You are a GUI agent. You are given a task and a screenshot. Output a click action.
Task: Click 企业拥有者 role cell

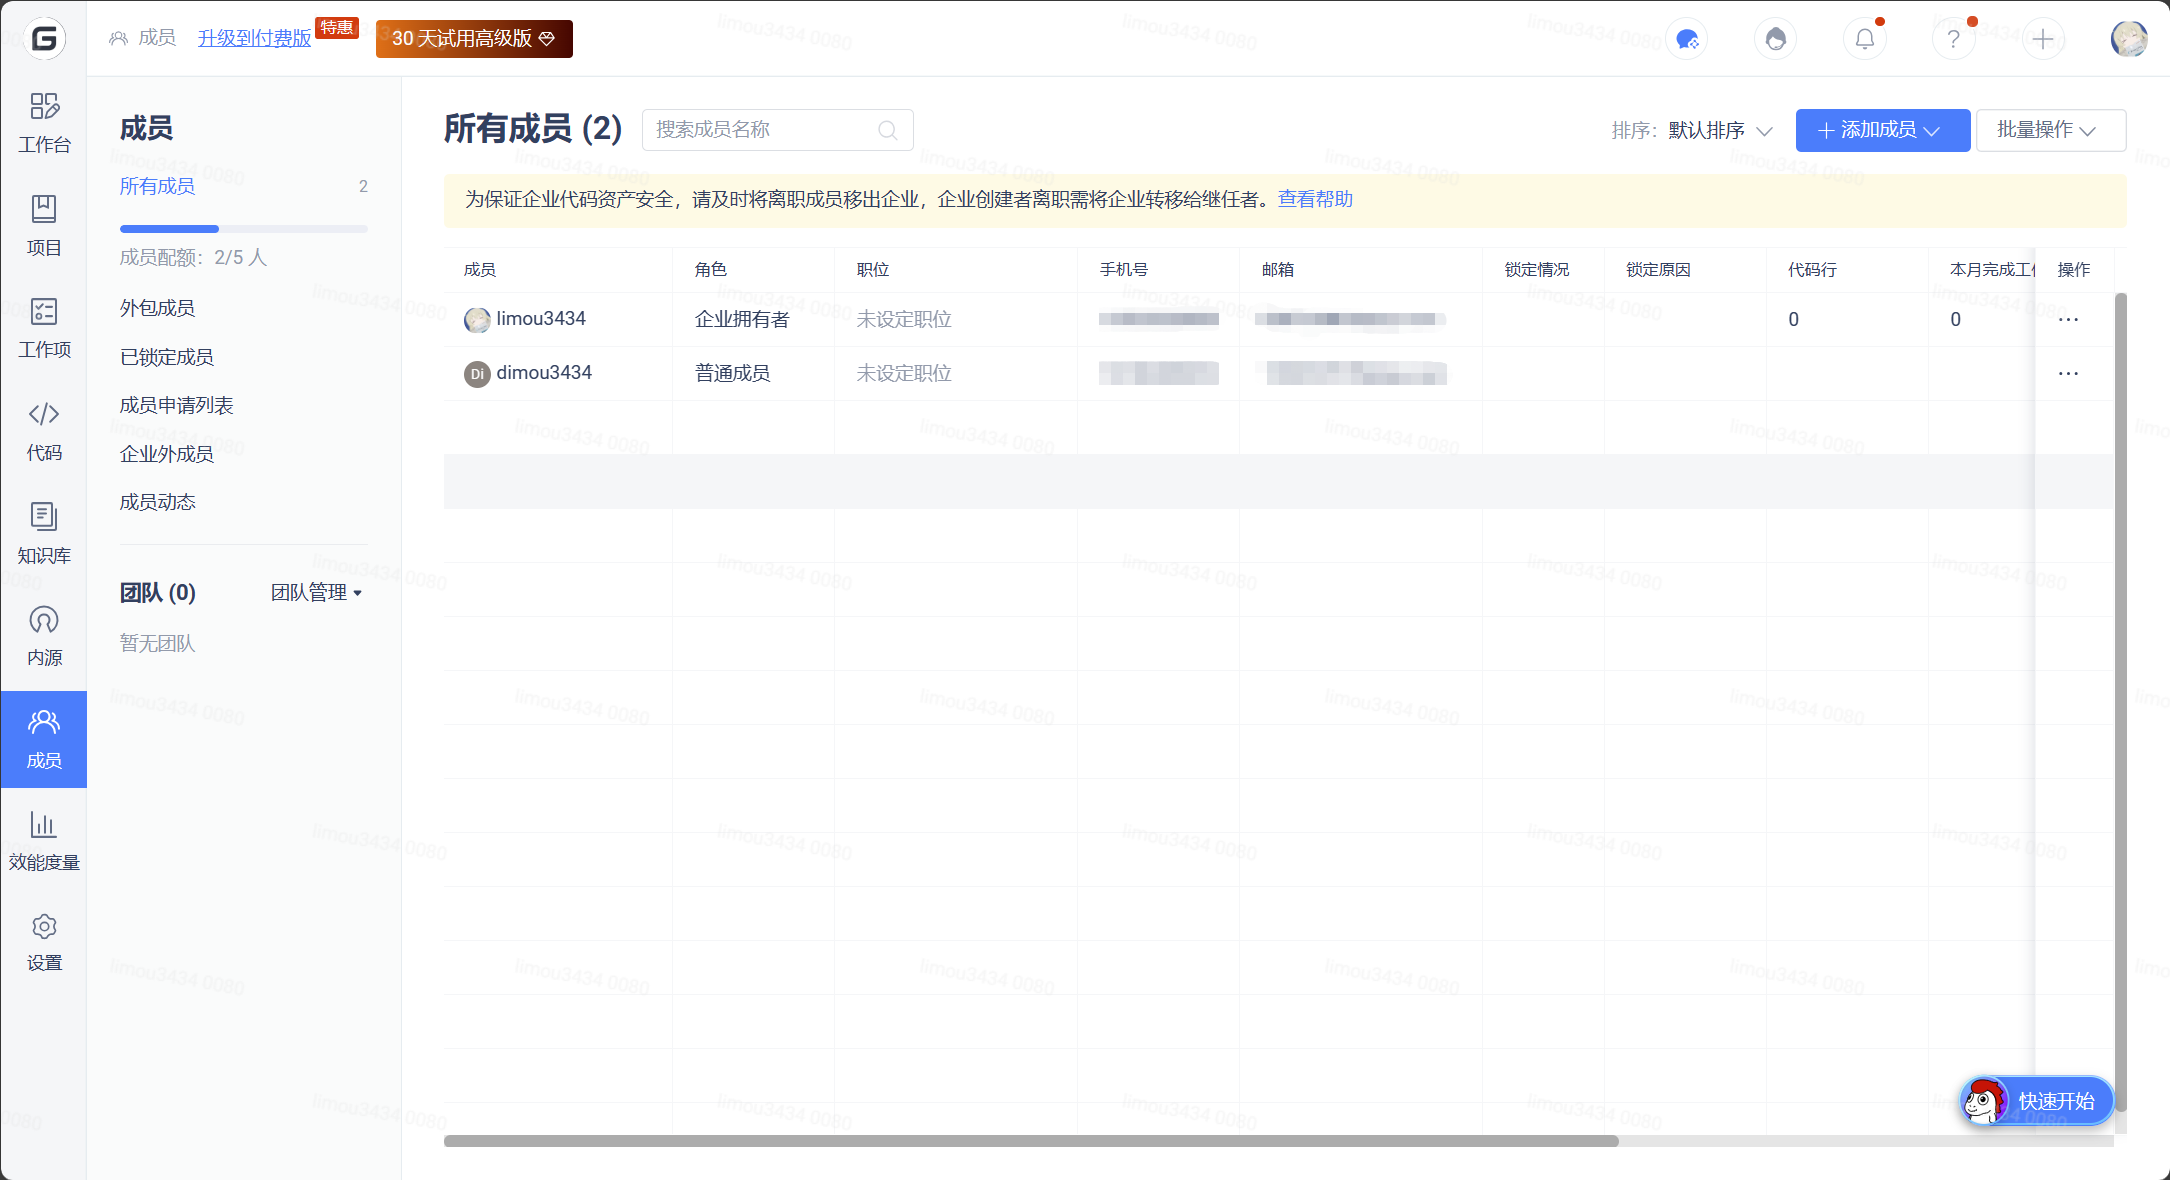point(742,320)
